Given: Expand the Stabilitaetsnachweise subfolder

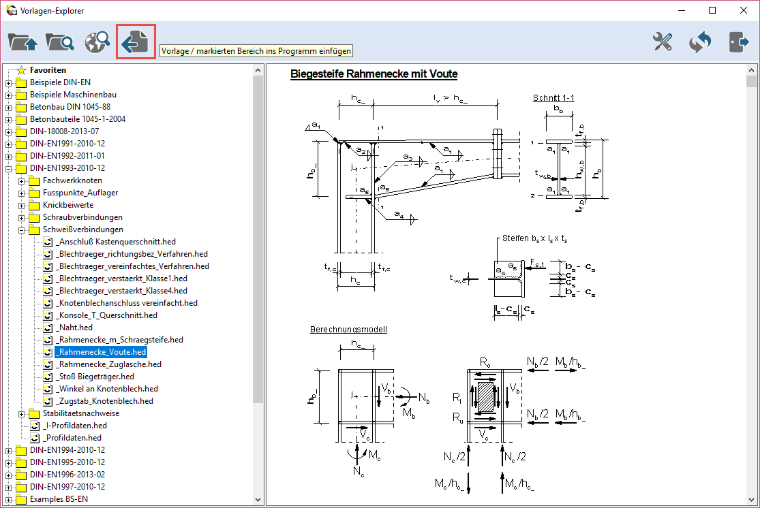Looking at the screenshot, I should [x=21, y=414].
